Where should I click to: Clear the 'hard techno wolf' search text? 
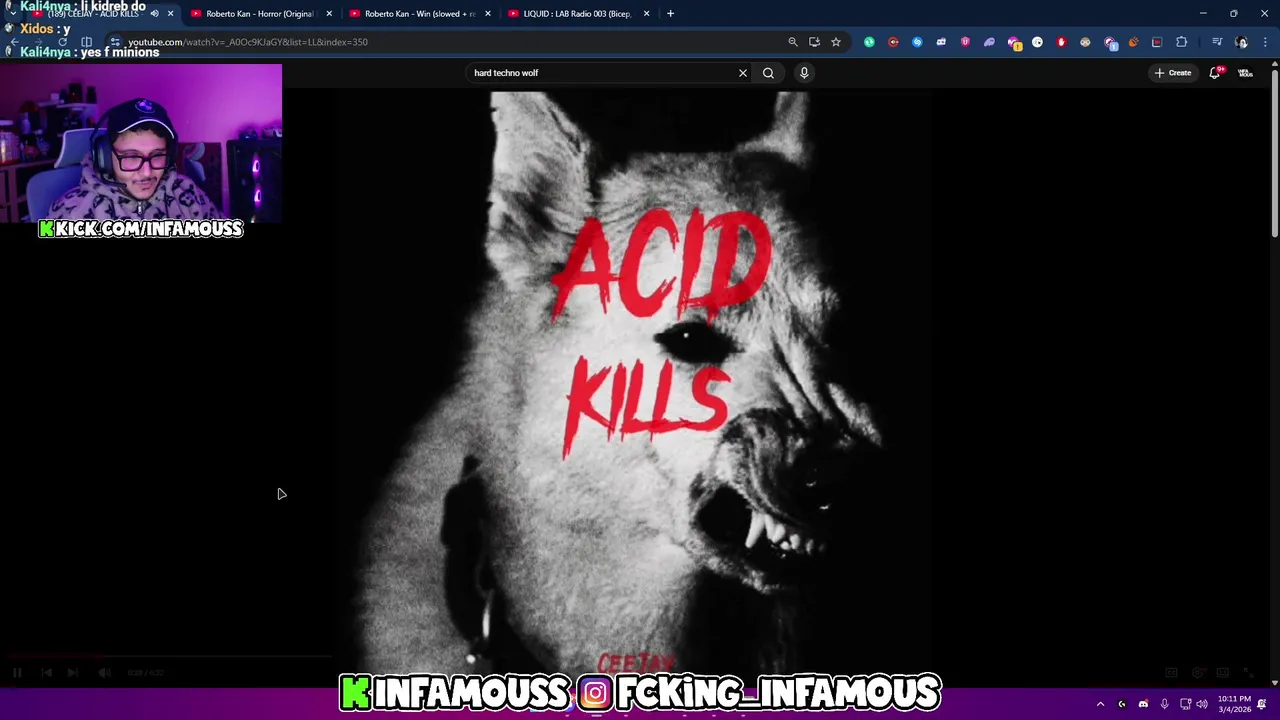tap(743, 73)
